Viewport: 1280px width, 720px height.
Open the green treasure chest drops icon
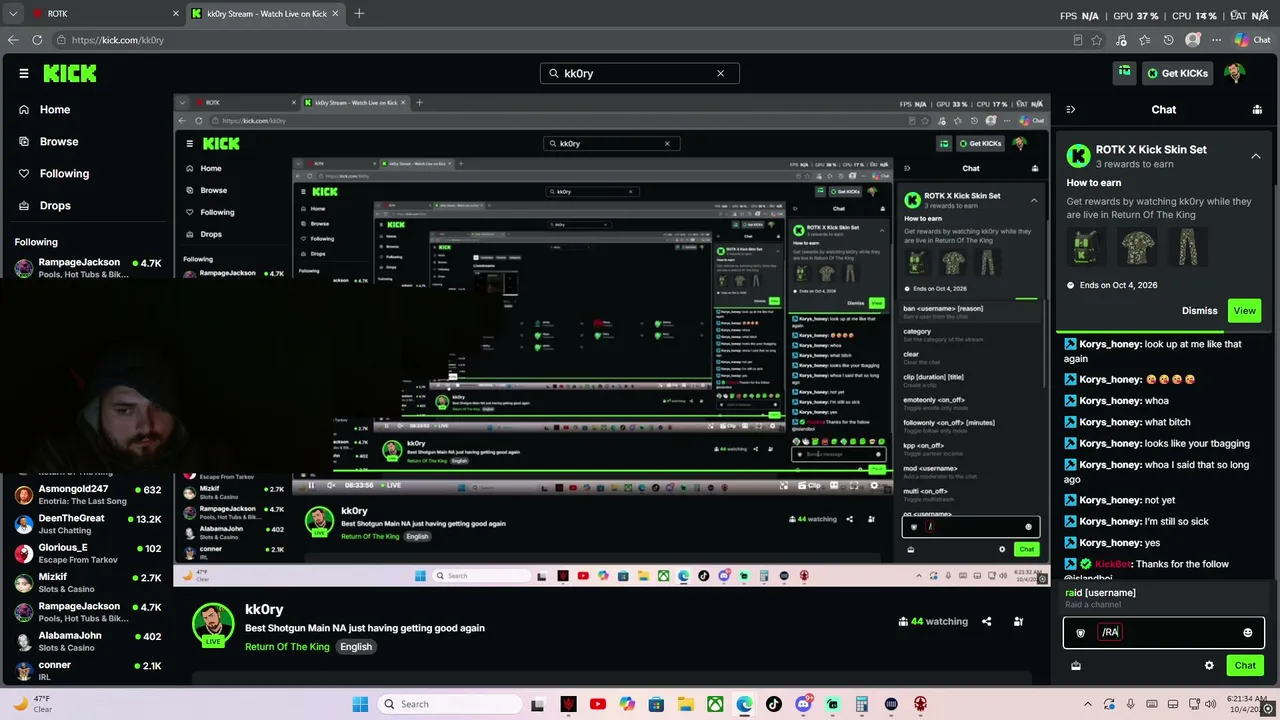coord(1125,72)
